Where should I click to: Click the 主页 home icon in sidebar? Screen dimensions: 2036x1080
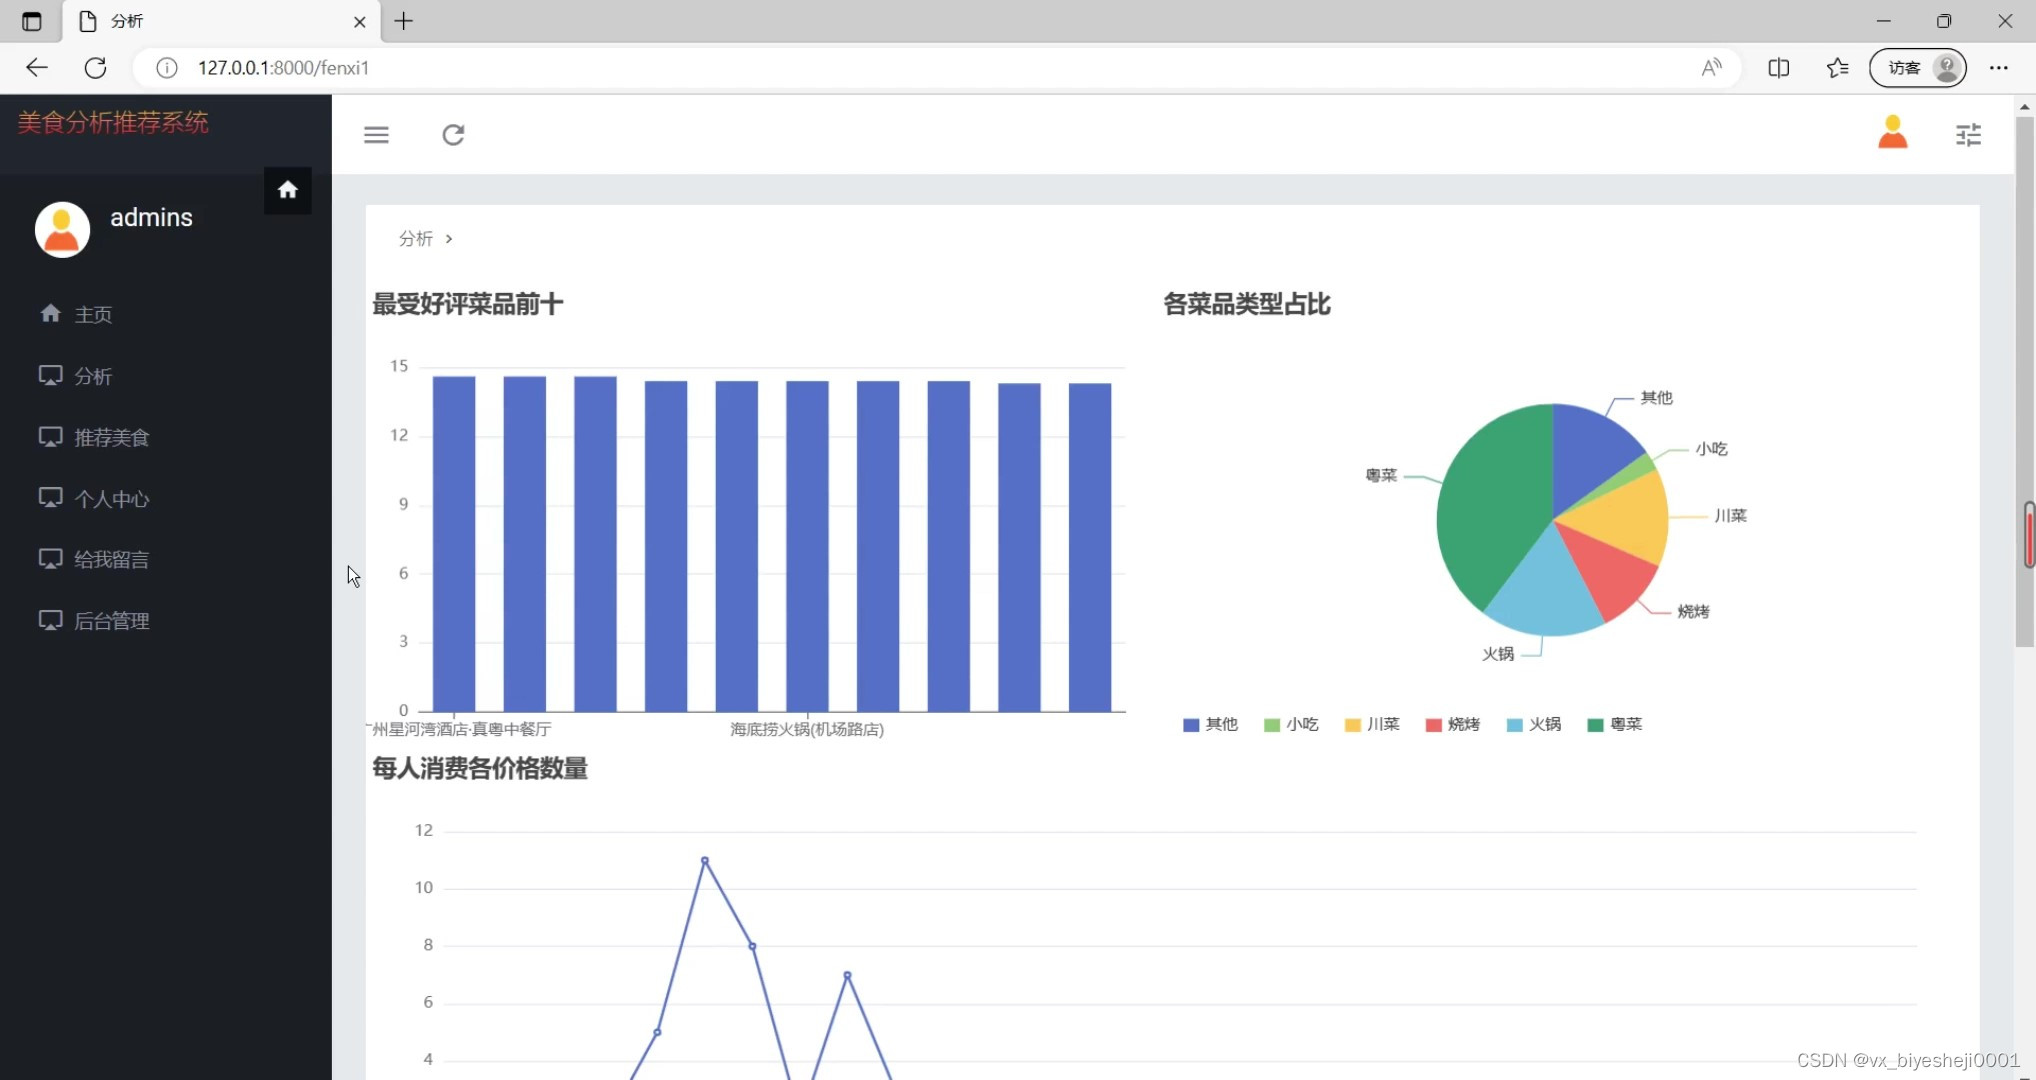[x=50, y=314]
